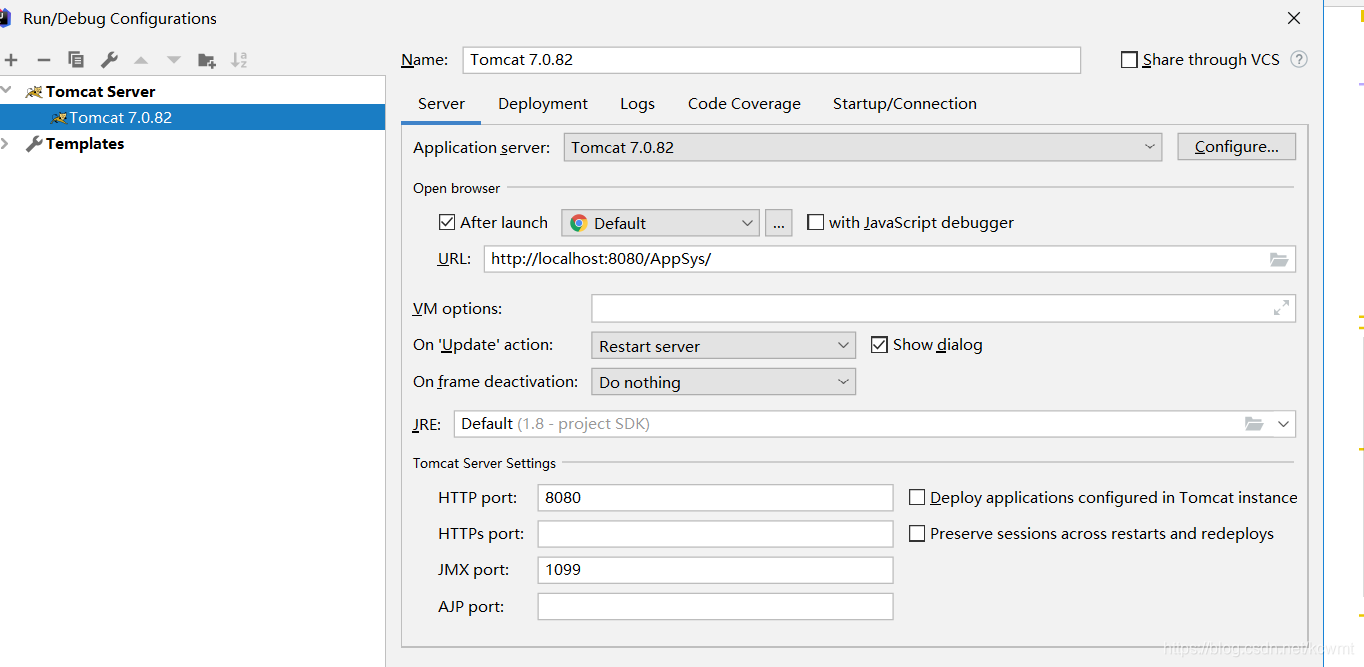This screenshot has width=1364, height=667.
Task: Click the Open browser section label
Action: point(456,188)
